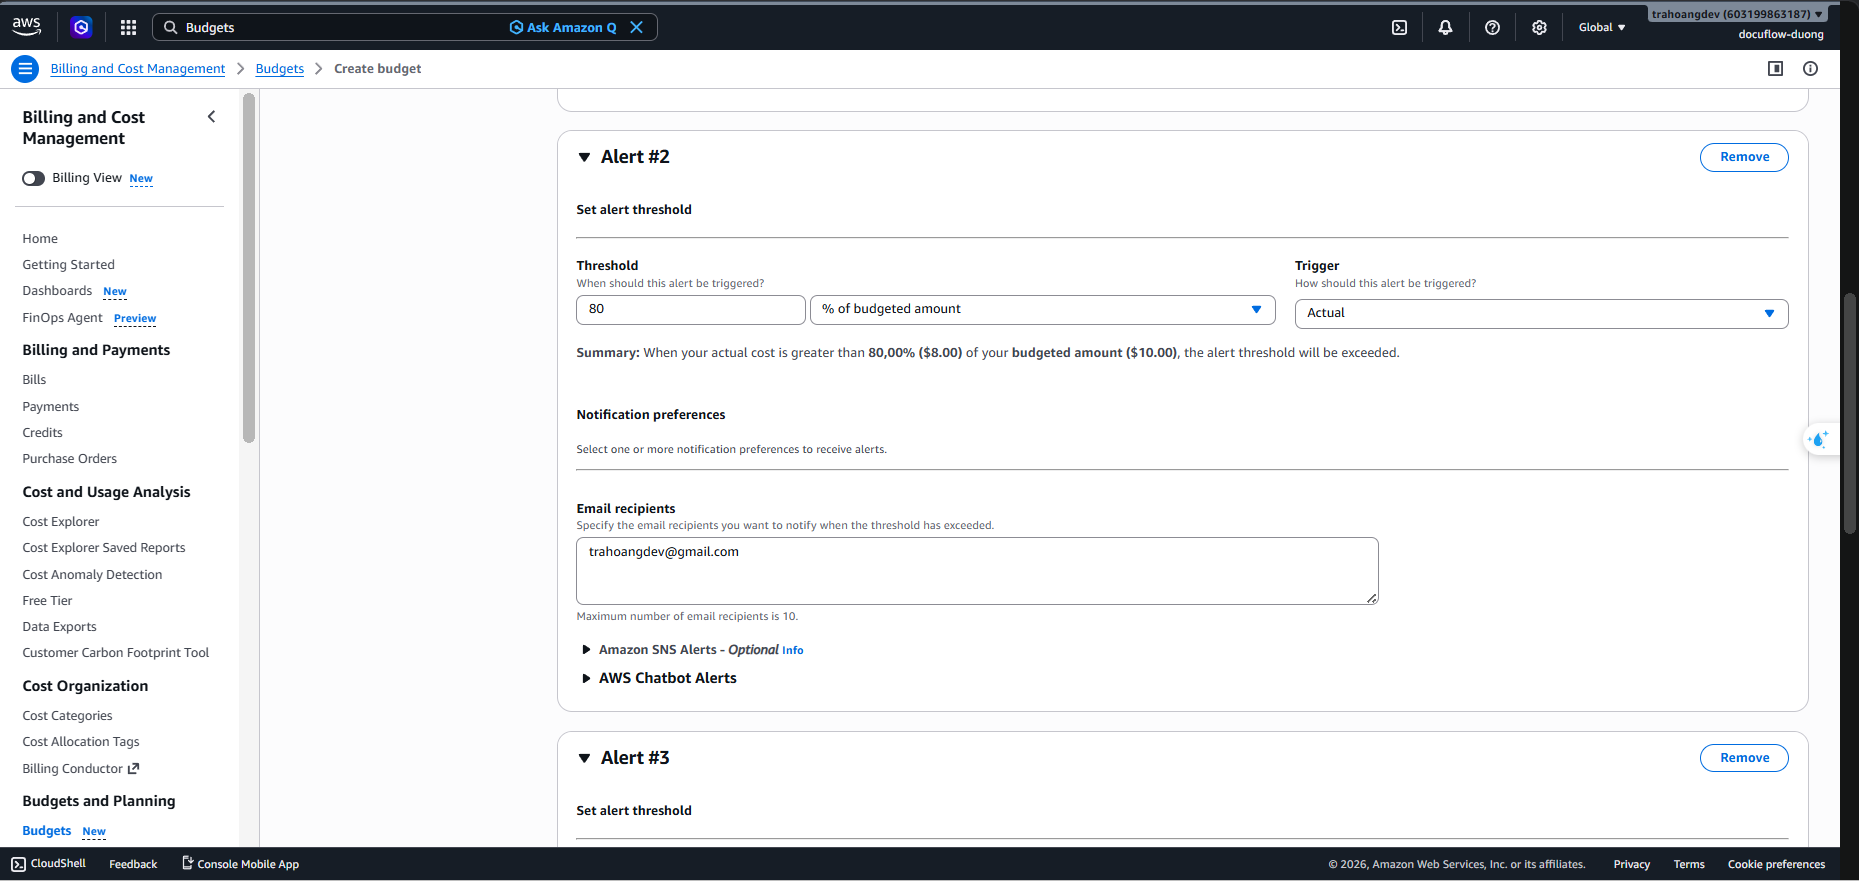Viewport: 1859px width, 881px height.
Task: Open FinOps Agent in sidebar
Action: 62,318
